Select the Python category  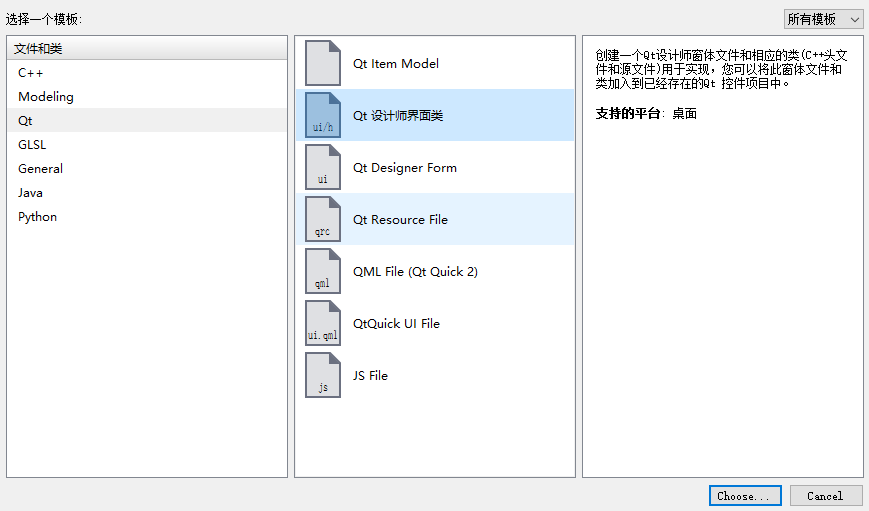tap(147, 217)
